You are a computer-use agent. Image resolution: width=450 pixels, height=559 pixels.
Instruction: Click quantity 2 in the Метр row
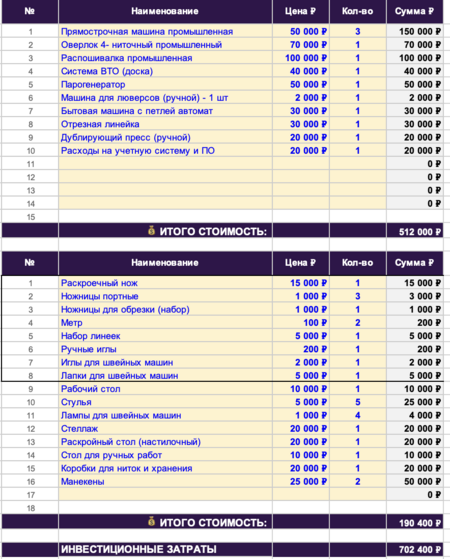coord(358,322)
